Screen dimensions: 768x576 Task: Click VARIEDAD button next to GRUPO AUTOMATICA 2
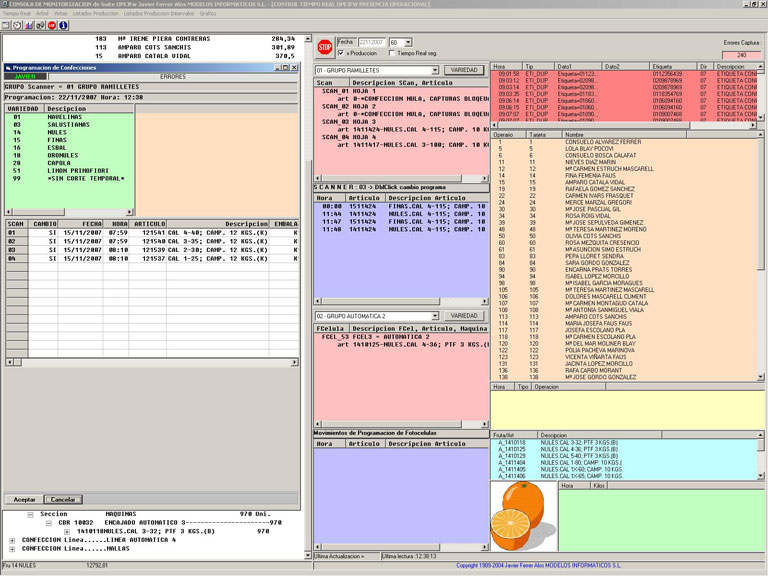click(x=464, y=316)
